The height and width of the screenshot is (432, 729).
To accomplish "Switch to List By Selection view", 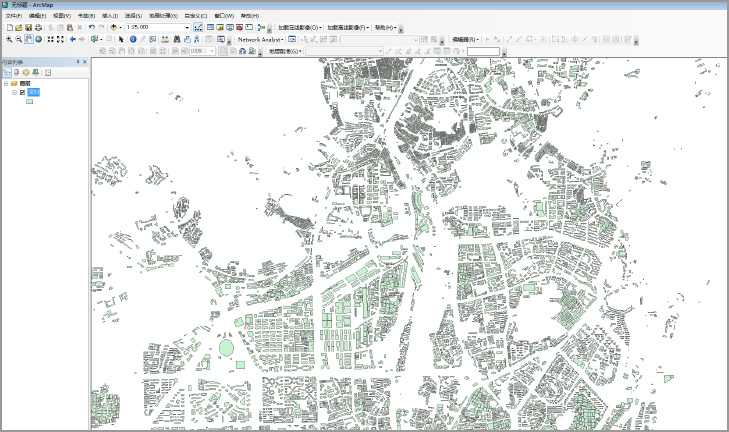I will (x=35, y=73).
